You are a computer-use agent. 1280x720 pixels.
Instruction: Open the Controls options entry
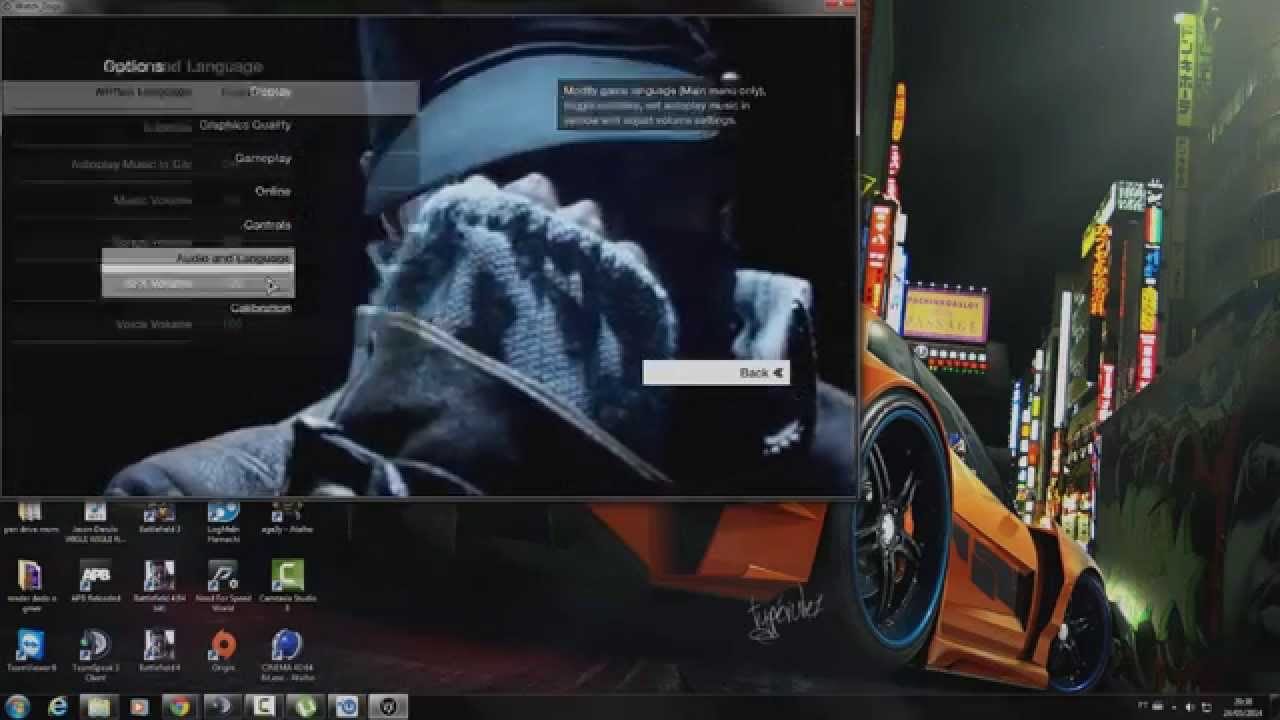[x=267, y=225]
